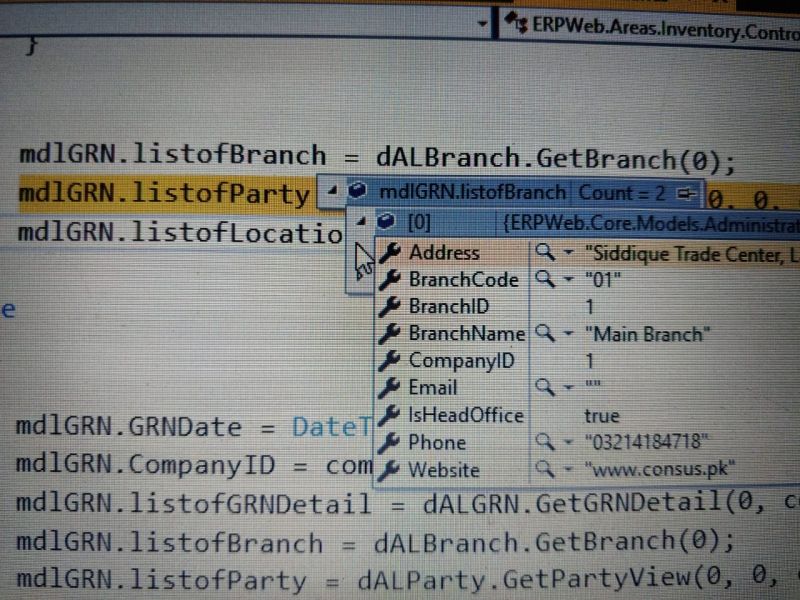Click the wrench icon for CompanyID property

(390, 360)
